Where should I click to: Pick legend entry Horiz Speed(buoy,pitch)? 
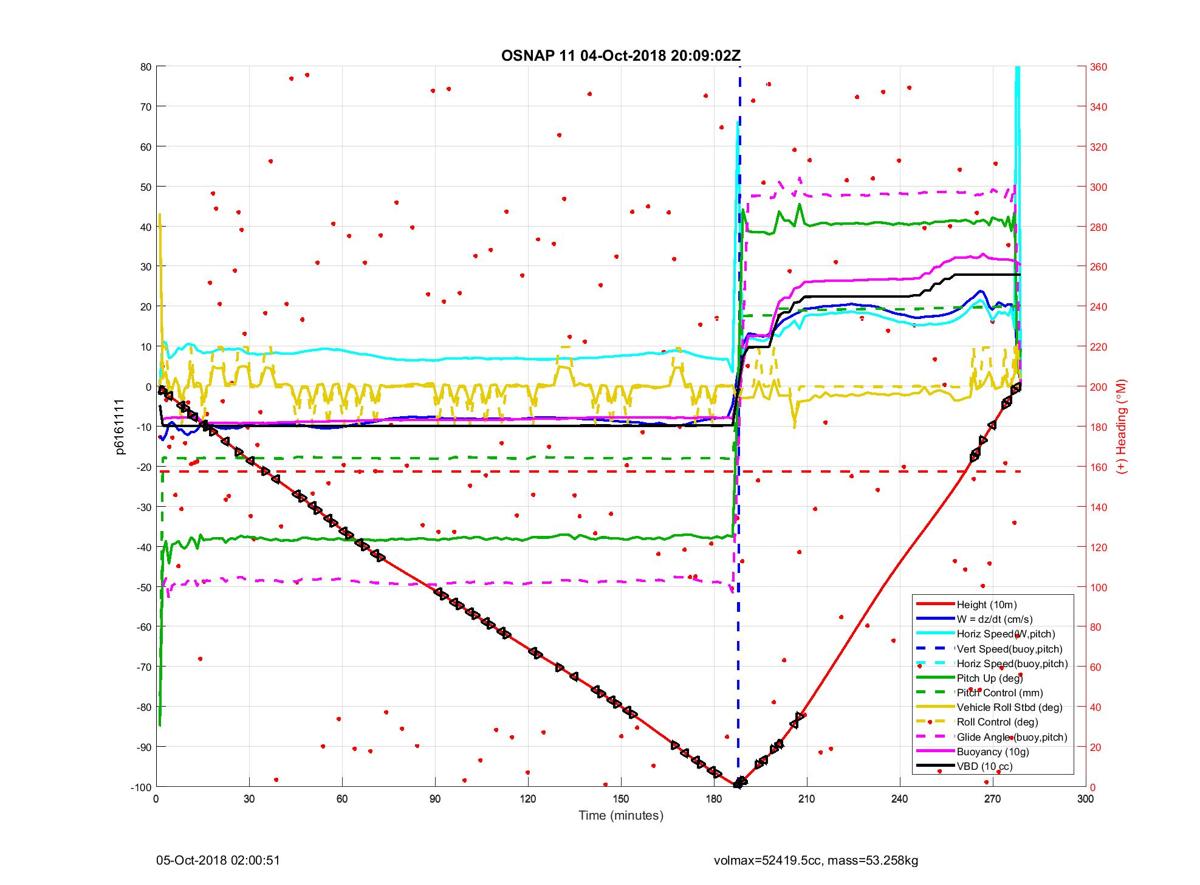click(1012, 663)
